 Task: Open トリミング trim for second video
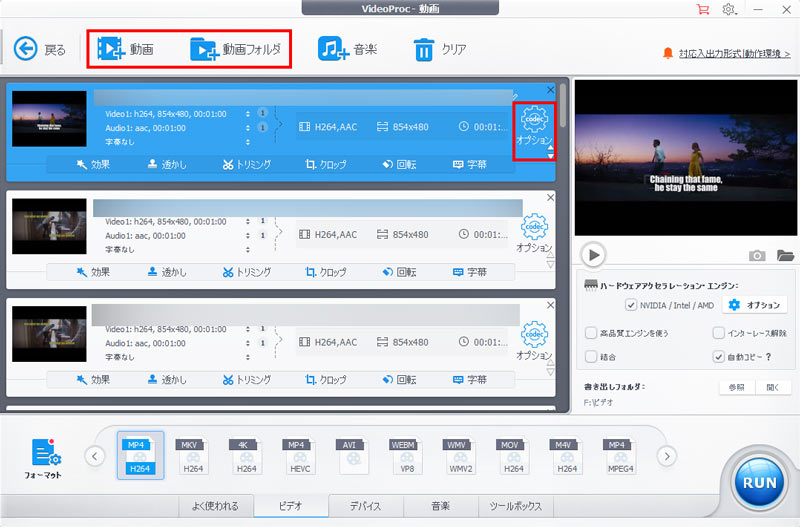click(x=246, y=272)
